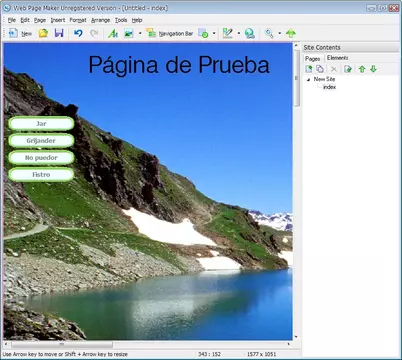The height and width of the screenshot is (360, 402).
Task: Click the green up-arrow publish icon in the toolbar
Action: point(291,33)
